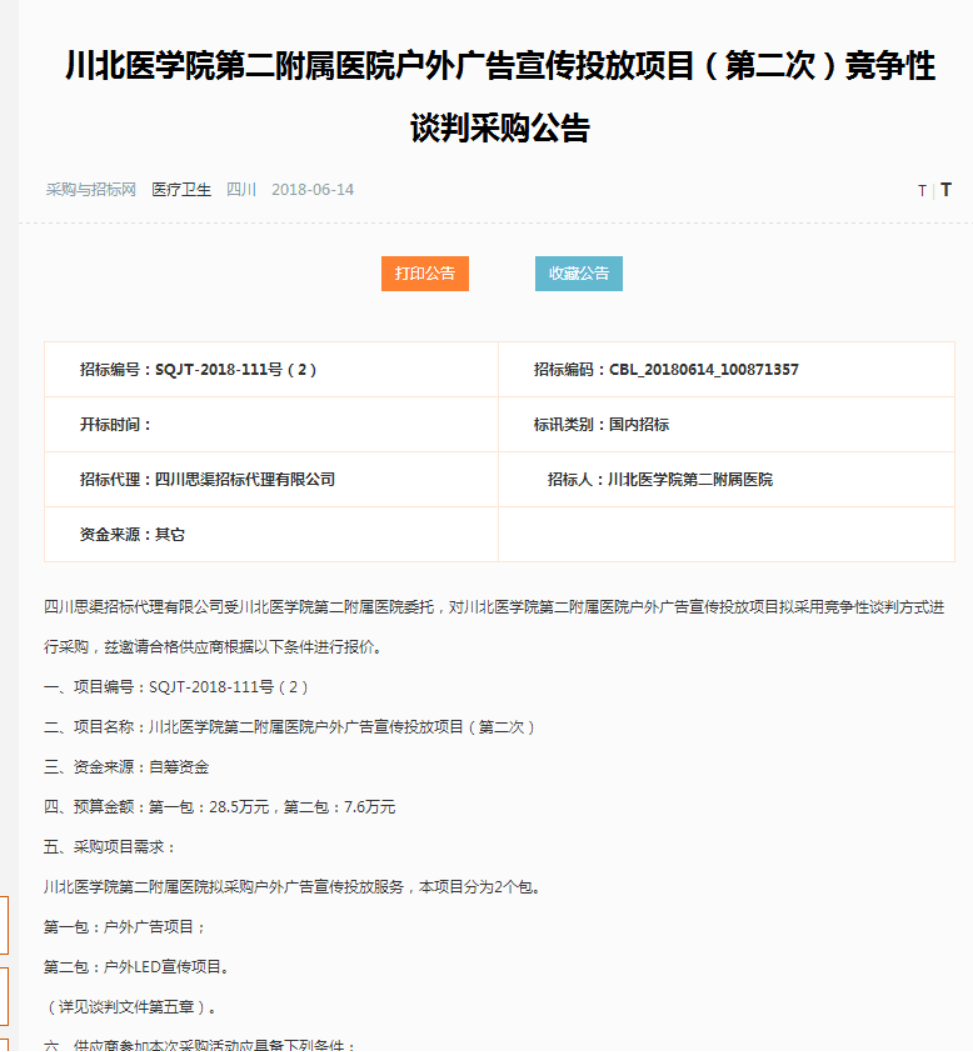Click 招标代理：四川思渠招标代理有限公司 cell
973x1052 pixels.
[271, 480]
